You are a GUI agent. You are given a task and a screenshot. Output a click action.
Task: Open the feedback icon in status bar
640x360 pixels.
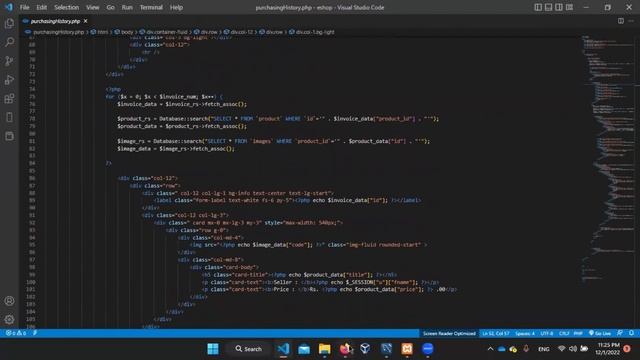coord(620,333)
